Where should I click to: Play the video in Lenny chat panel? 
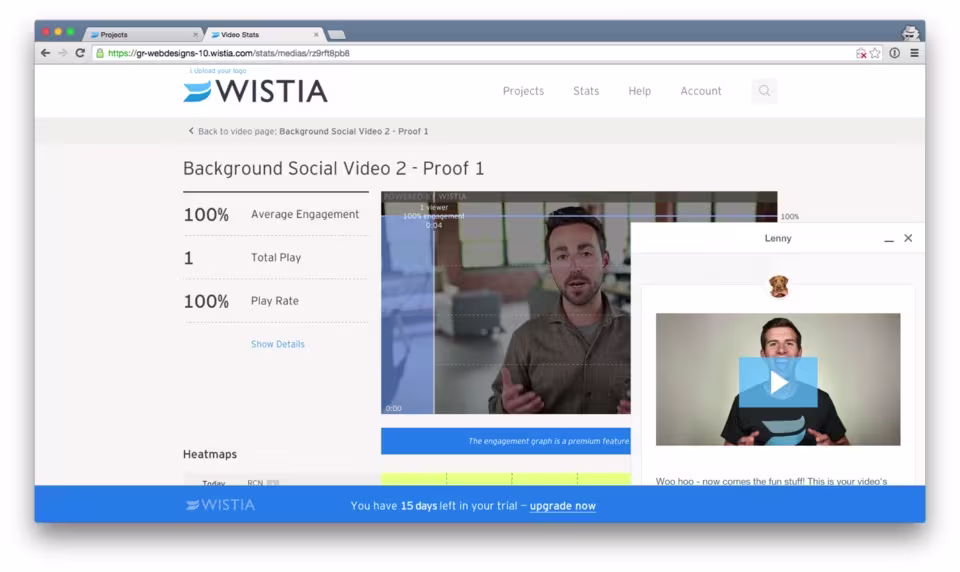778,382
